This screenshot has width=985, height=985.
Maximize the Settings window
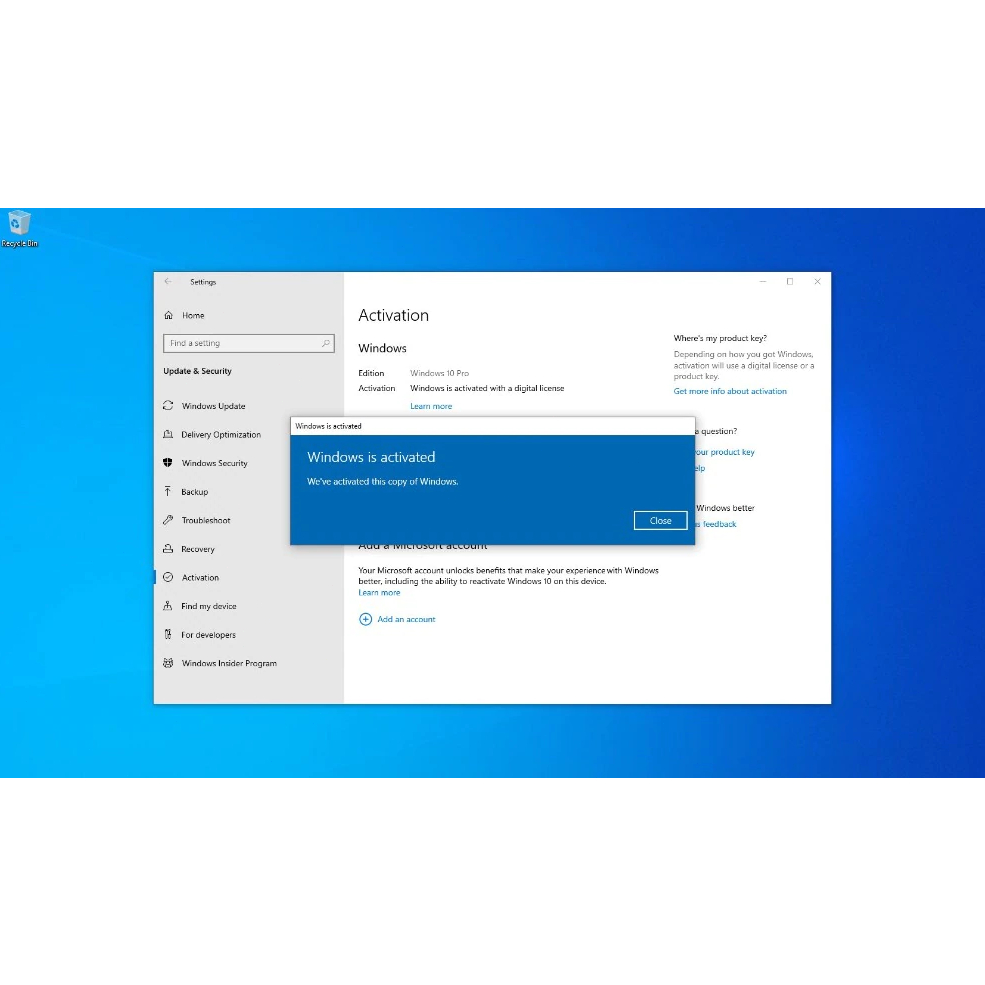pos(790,281)
